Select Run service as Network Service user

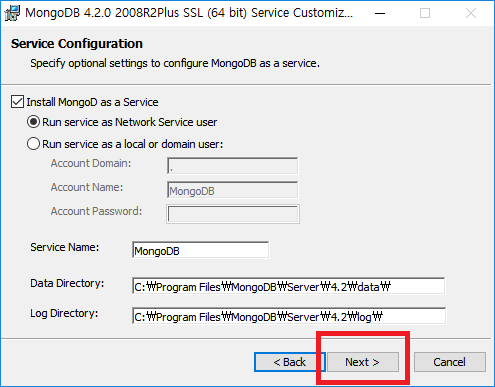click(34, 122)
